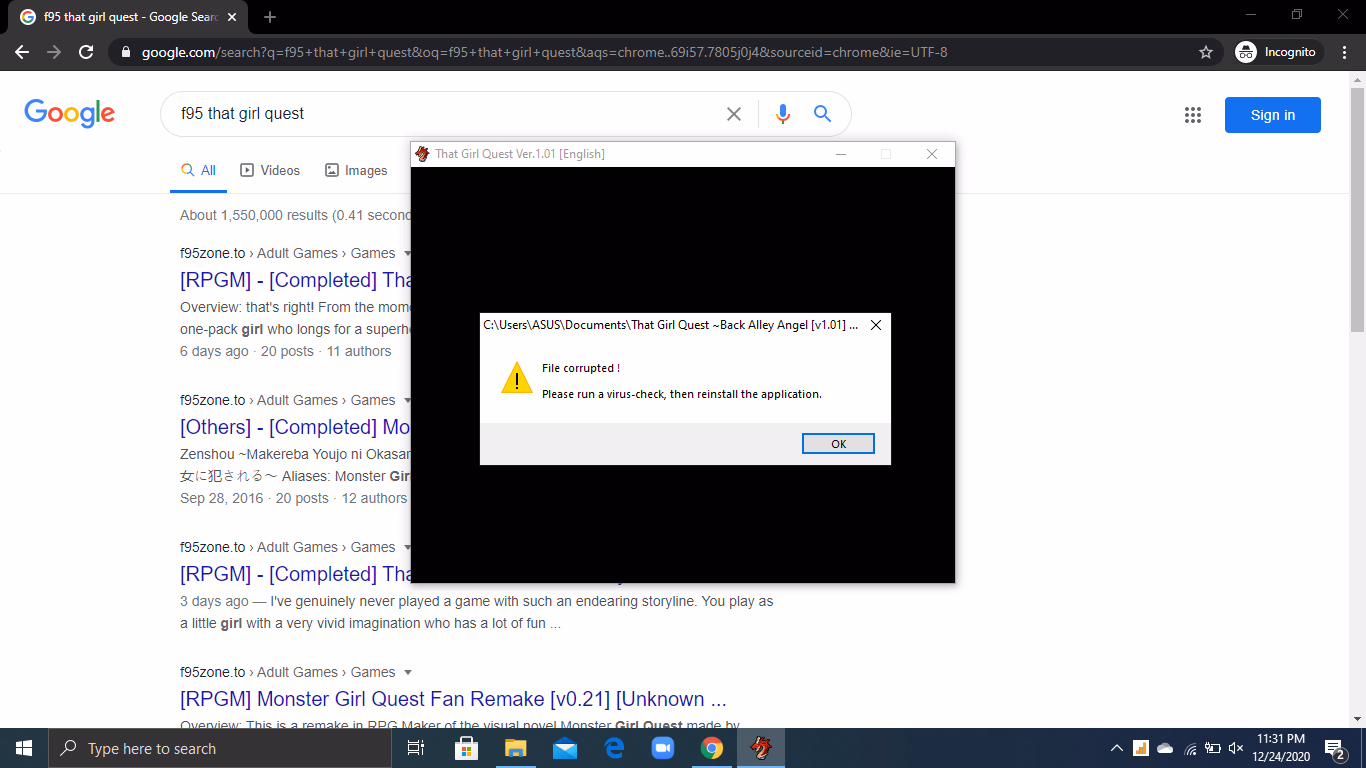This screenshot has height=768, width=1366.
Task: Click OK in the File corrupted dialog
Action: 838,444
